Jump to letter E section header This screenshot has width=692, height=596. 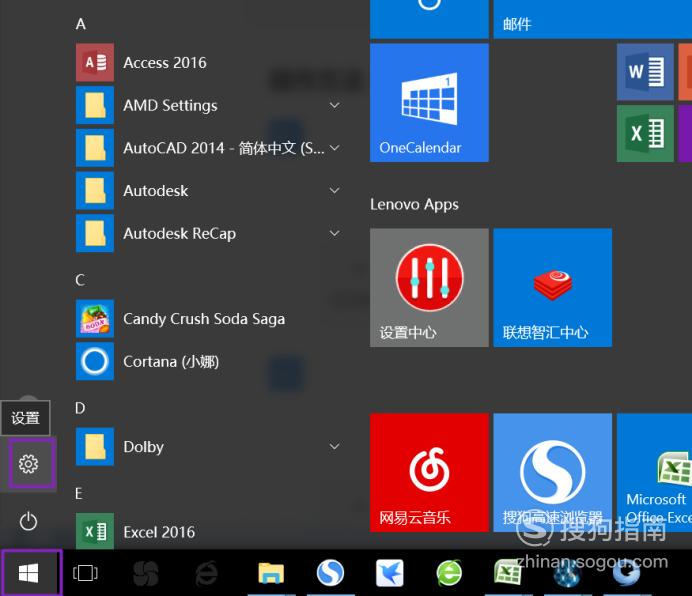tap(79, 493)
